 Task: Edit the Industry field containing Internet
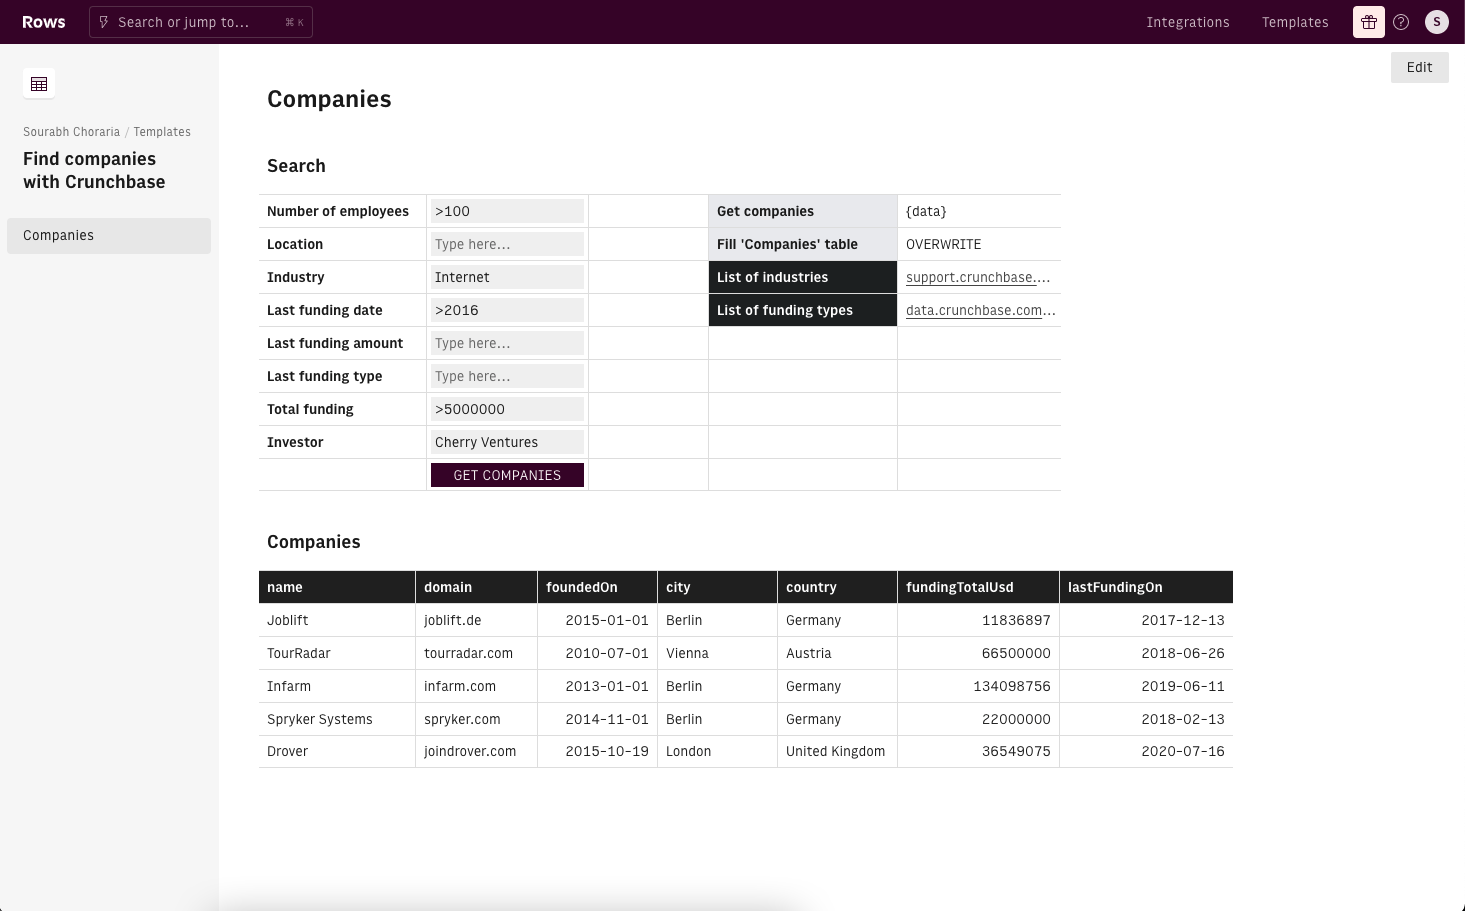coord(507,277)
